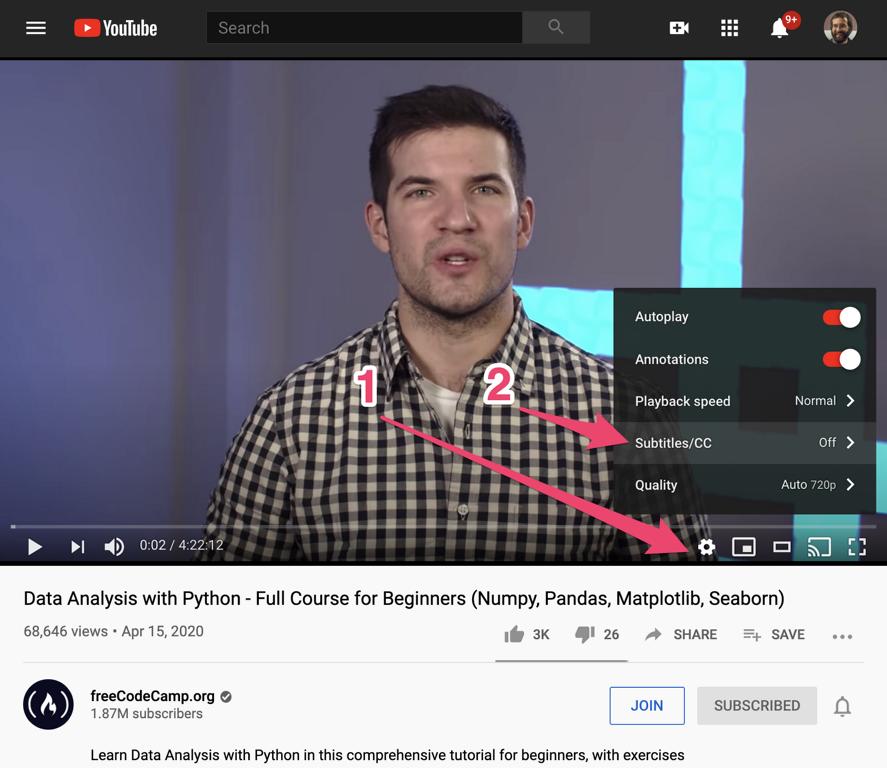Image resolution: width=887 pixels, height=768 pixels.
Task: Mute the video volume
Action: (114, 547)
